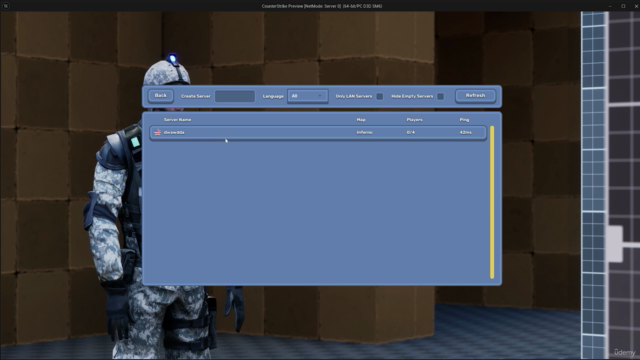Click the 0/4 players value
The height and width of the screenshot is (360, 640).
point(411,132)
